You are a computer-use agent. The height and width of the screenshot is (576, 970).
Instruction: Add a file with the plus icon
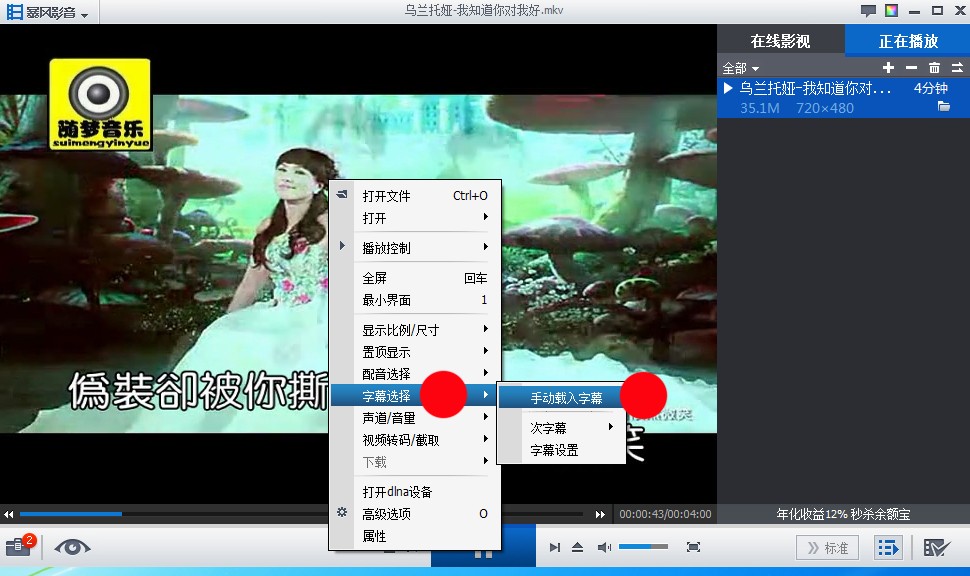point(888,67)
